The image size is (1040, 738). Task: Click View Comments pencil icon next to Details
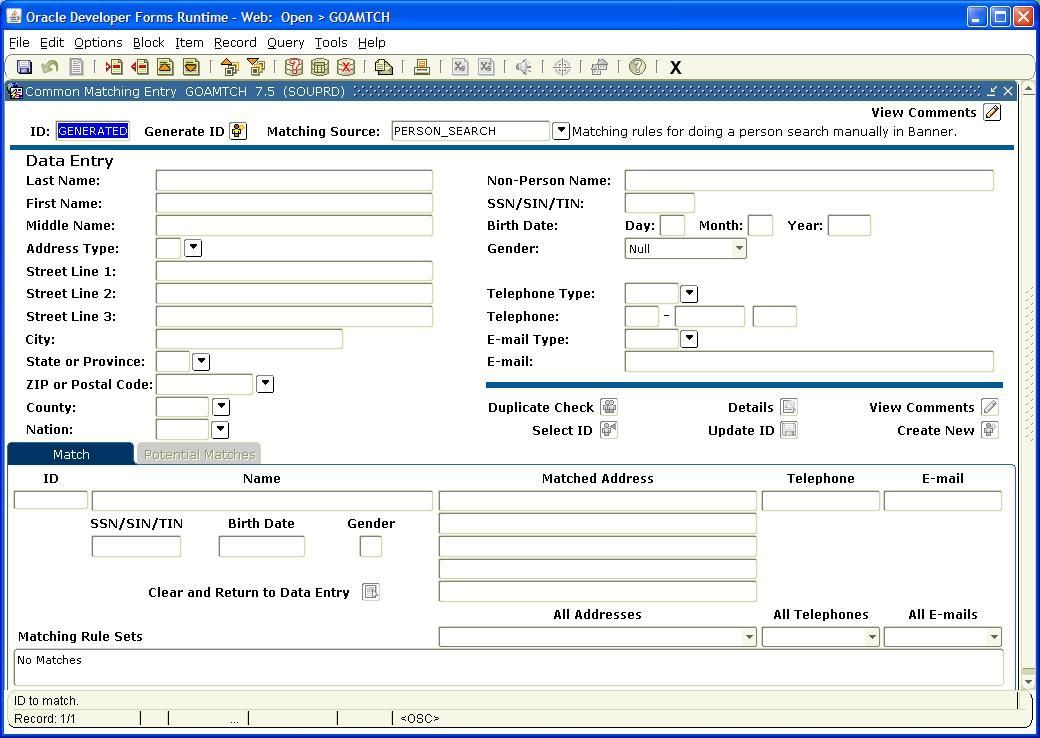[x=990, y=407]
